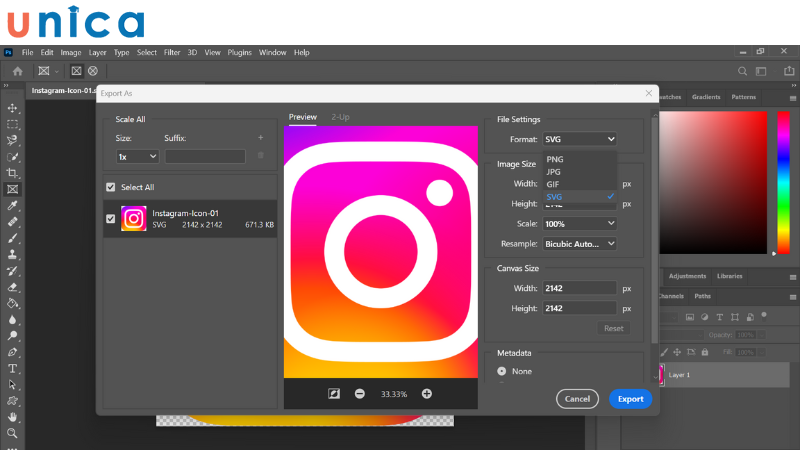Image resolution: width=800 pixels, height=450 pixels.
Task: Open the 1x Size dropdown
Action: click(137, 157)
